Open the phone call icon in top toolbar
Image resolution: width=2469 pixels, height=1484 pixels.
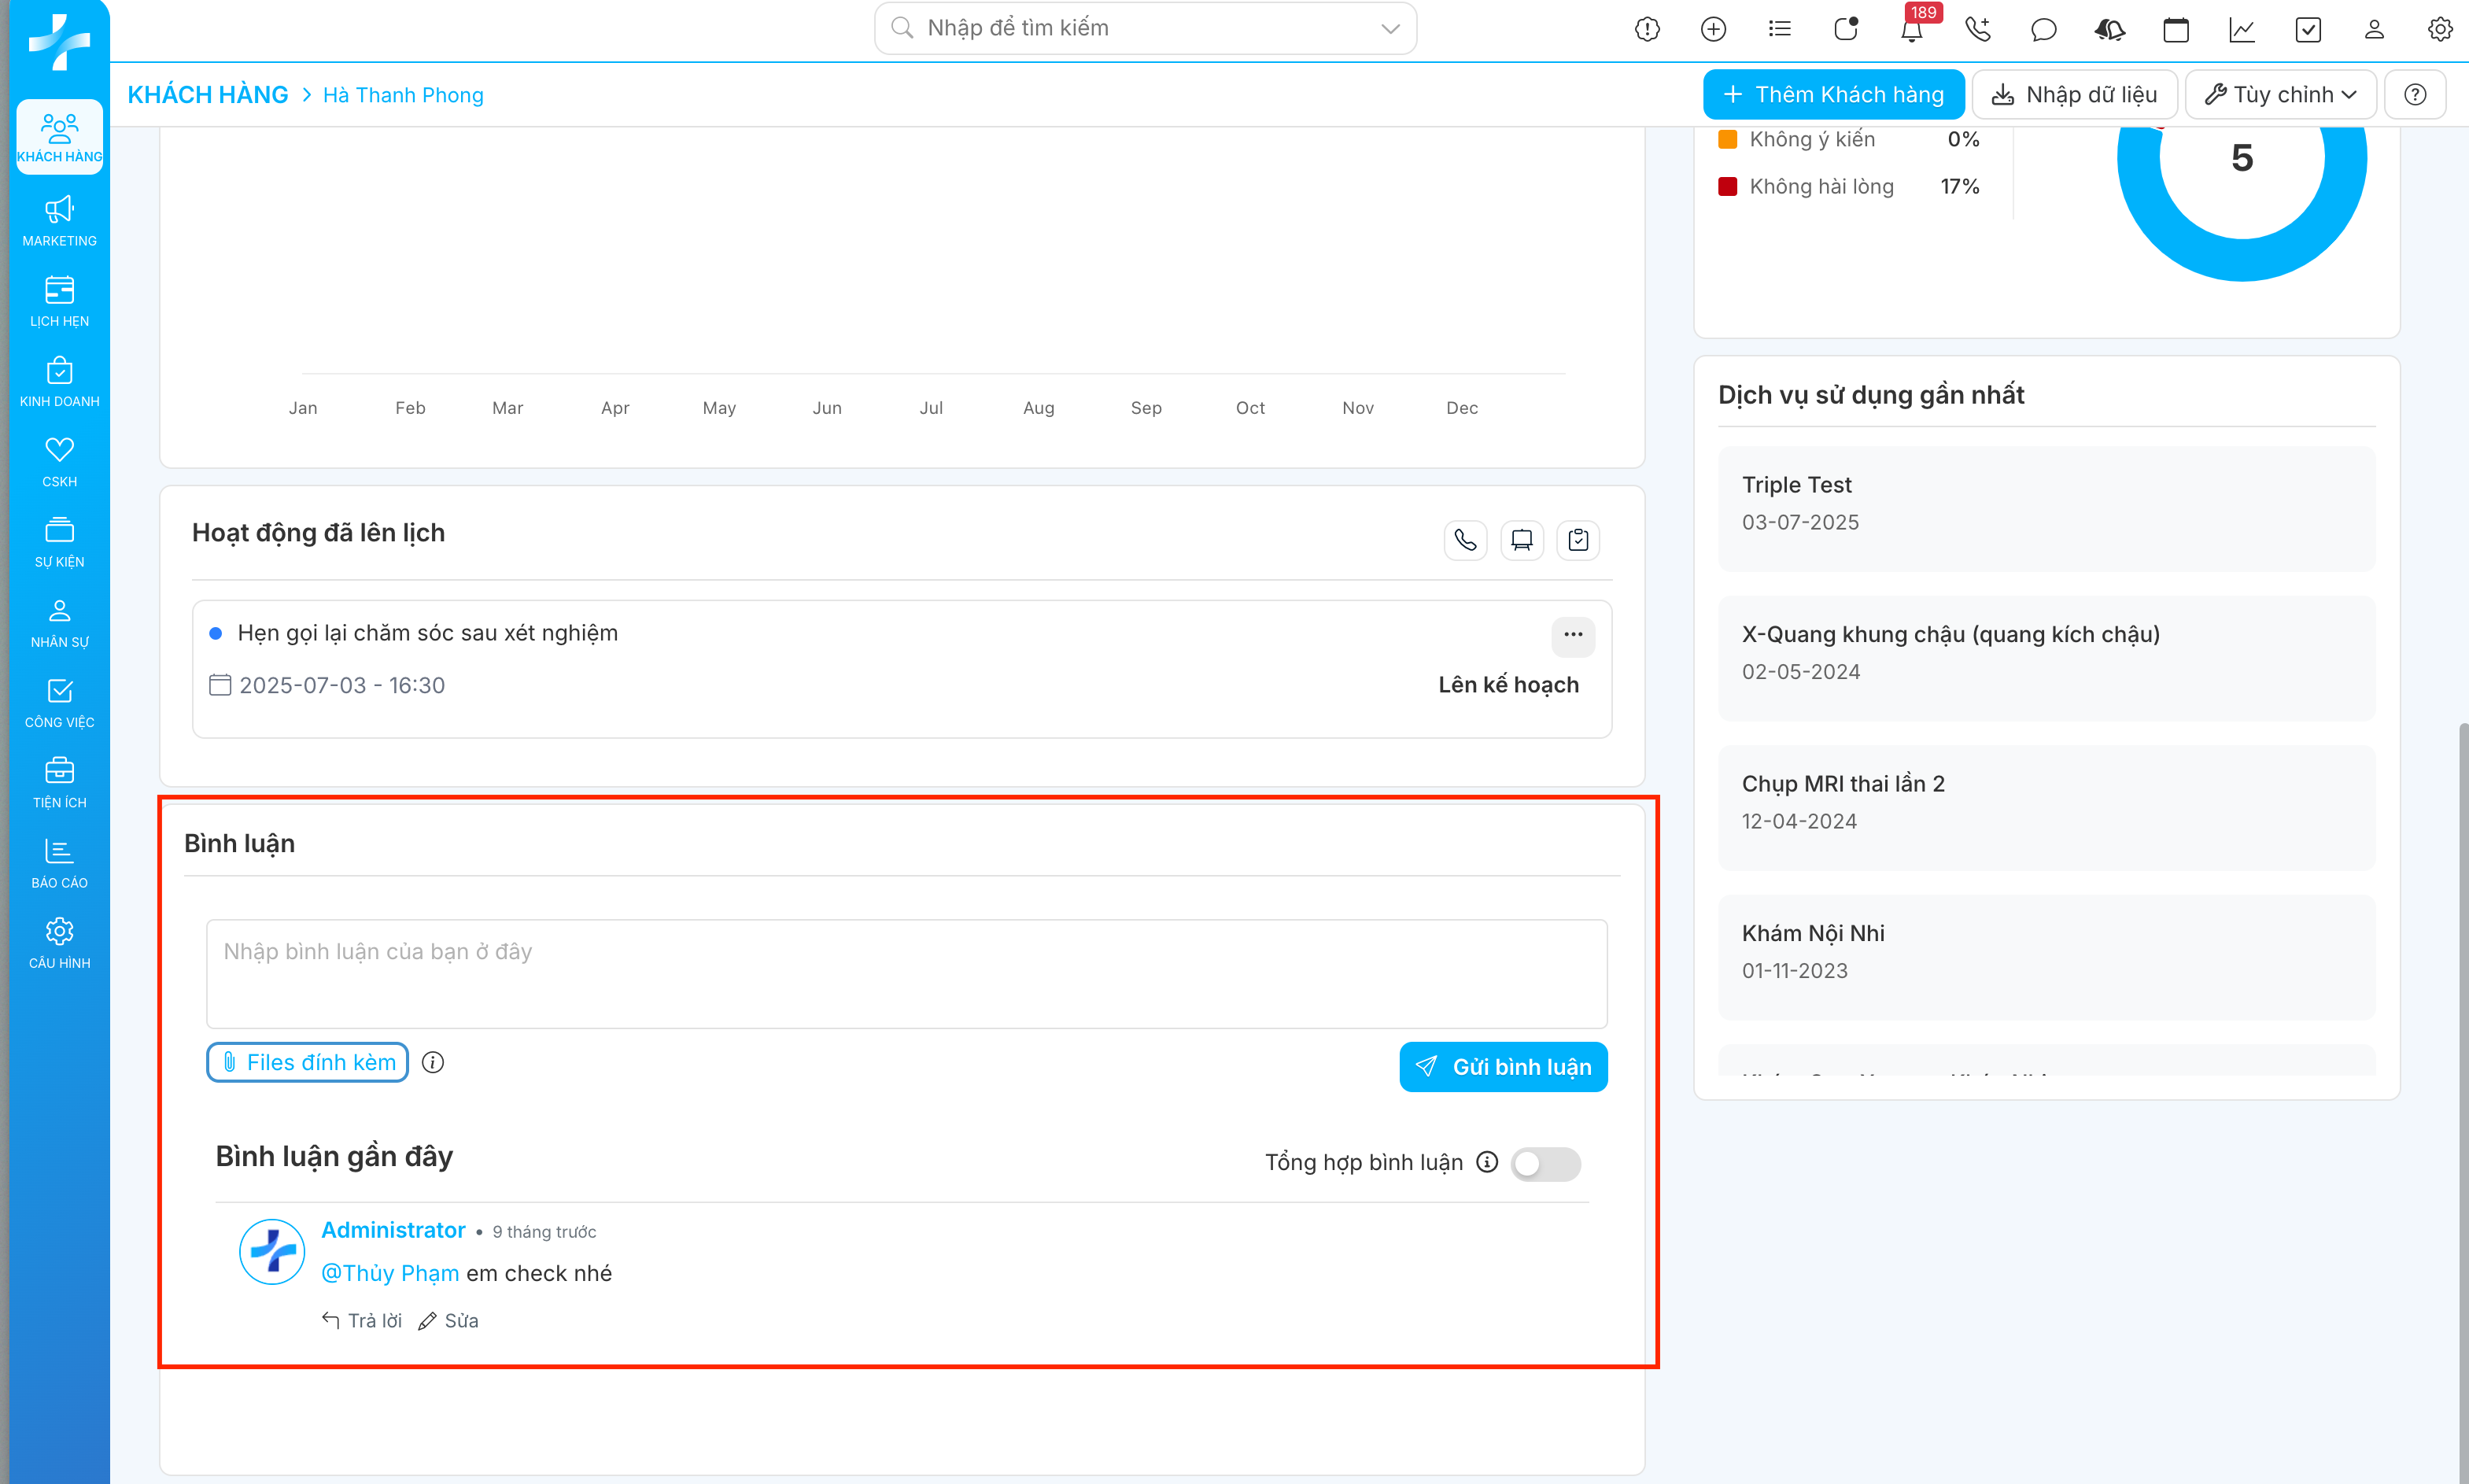(x=1977, y=30)
